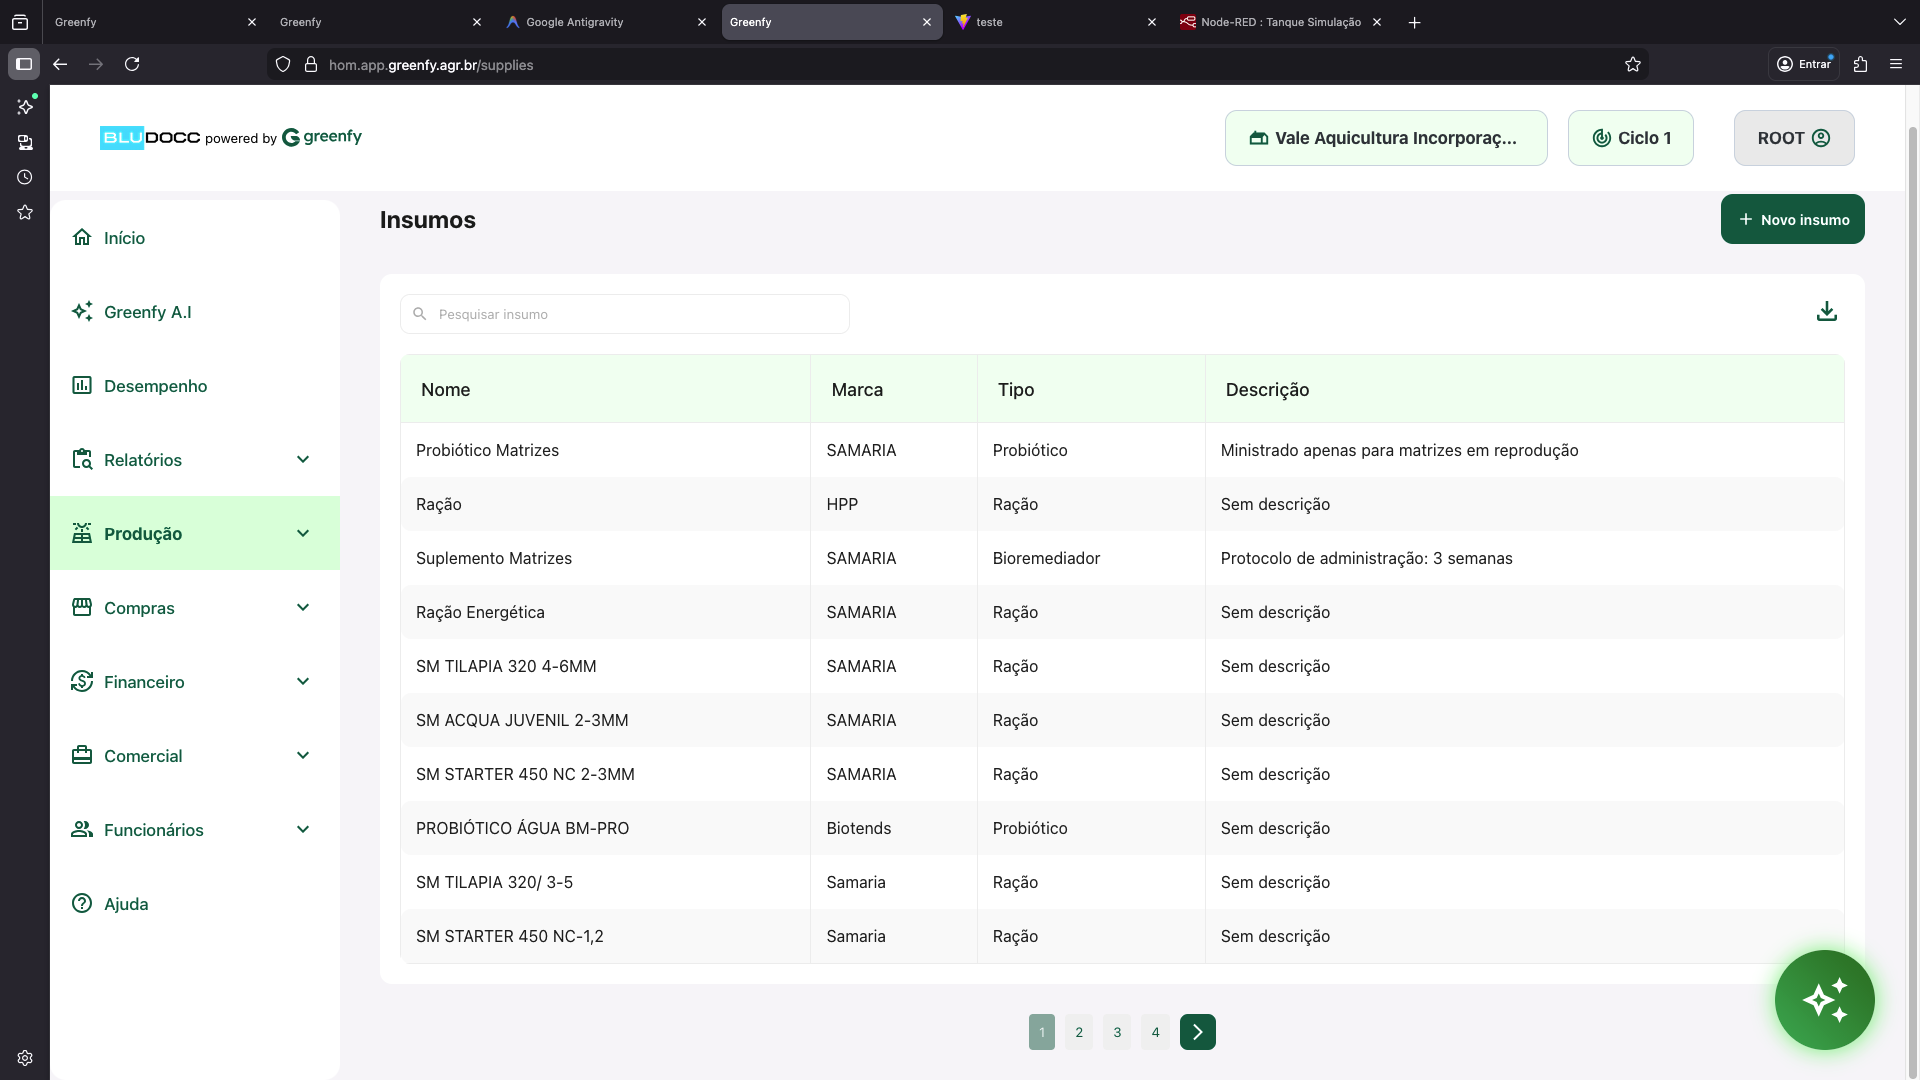
Task: Open the Greenfy A.I sparkle feature
Action: pyautogui.click(x=148, y=311)
